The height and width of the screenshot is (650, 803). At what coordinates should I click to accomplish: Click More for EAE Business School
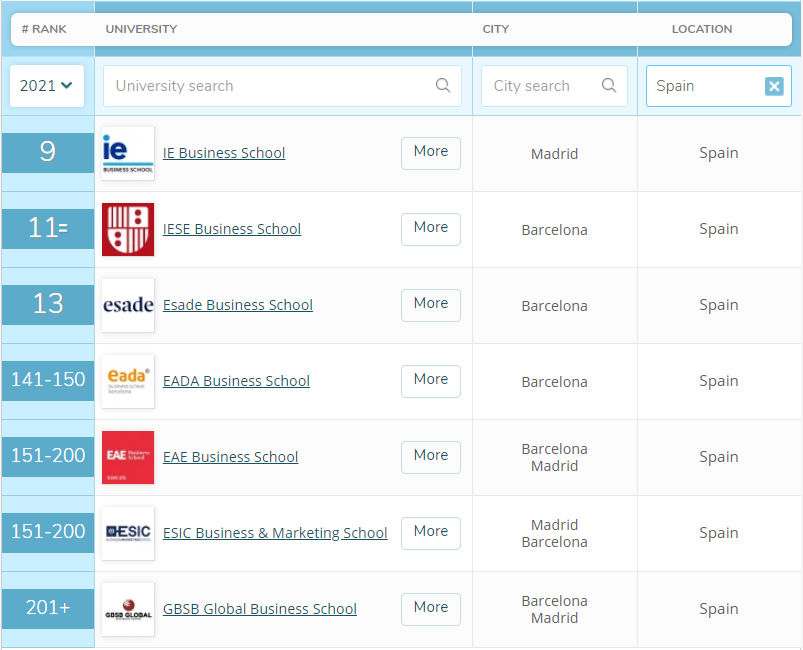point(431,457)
